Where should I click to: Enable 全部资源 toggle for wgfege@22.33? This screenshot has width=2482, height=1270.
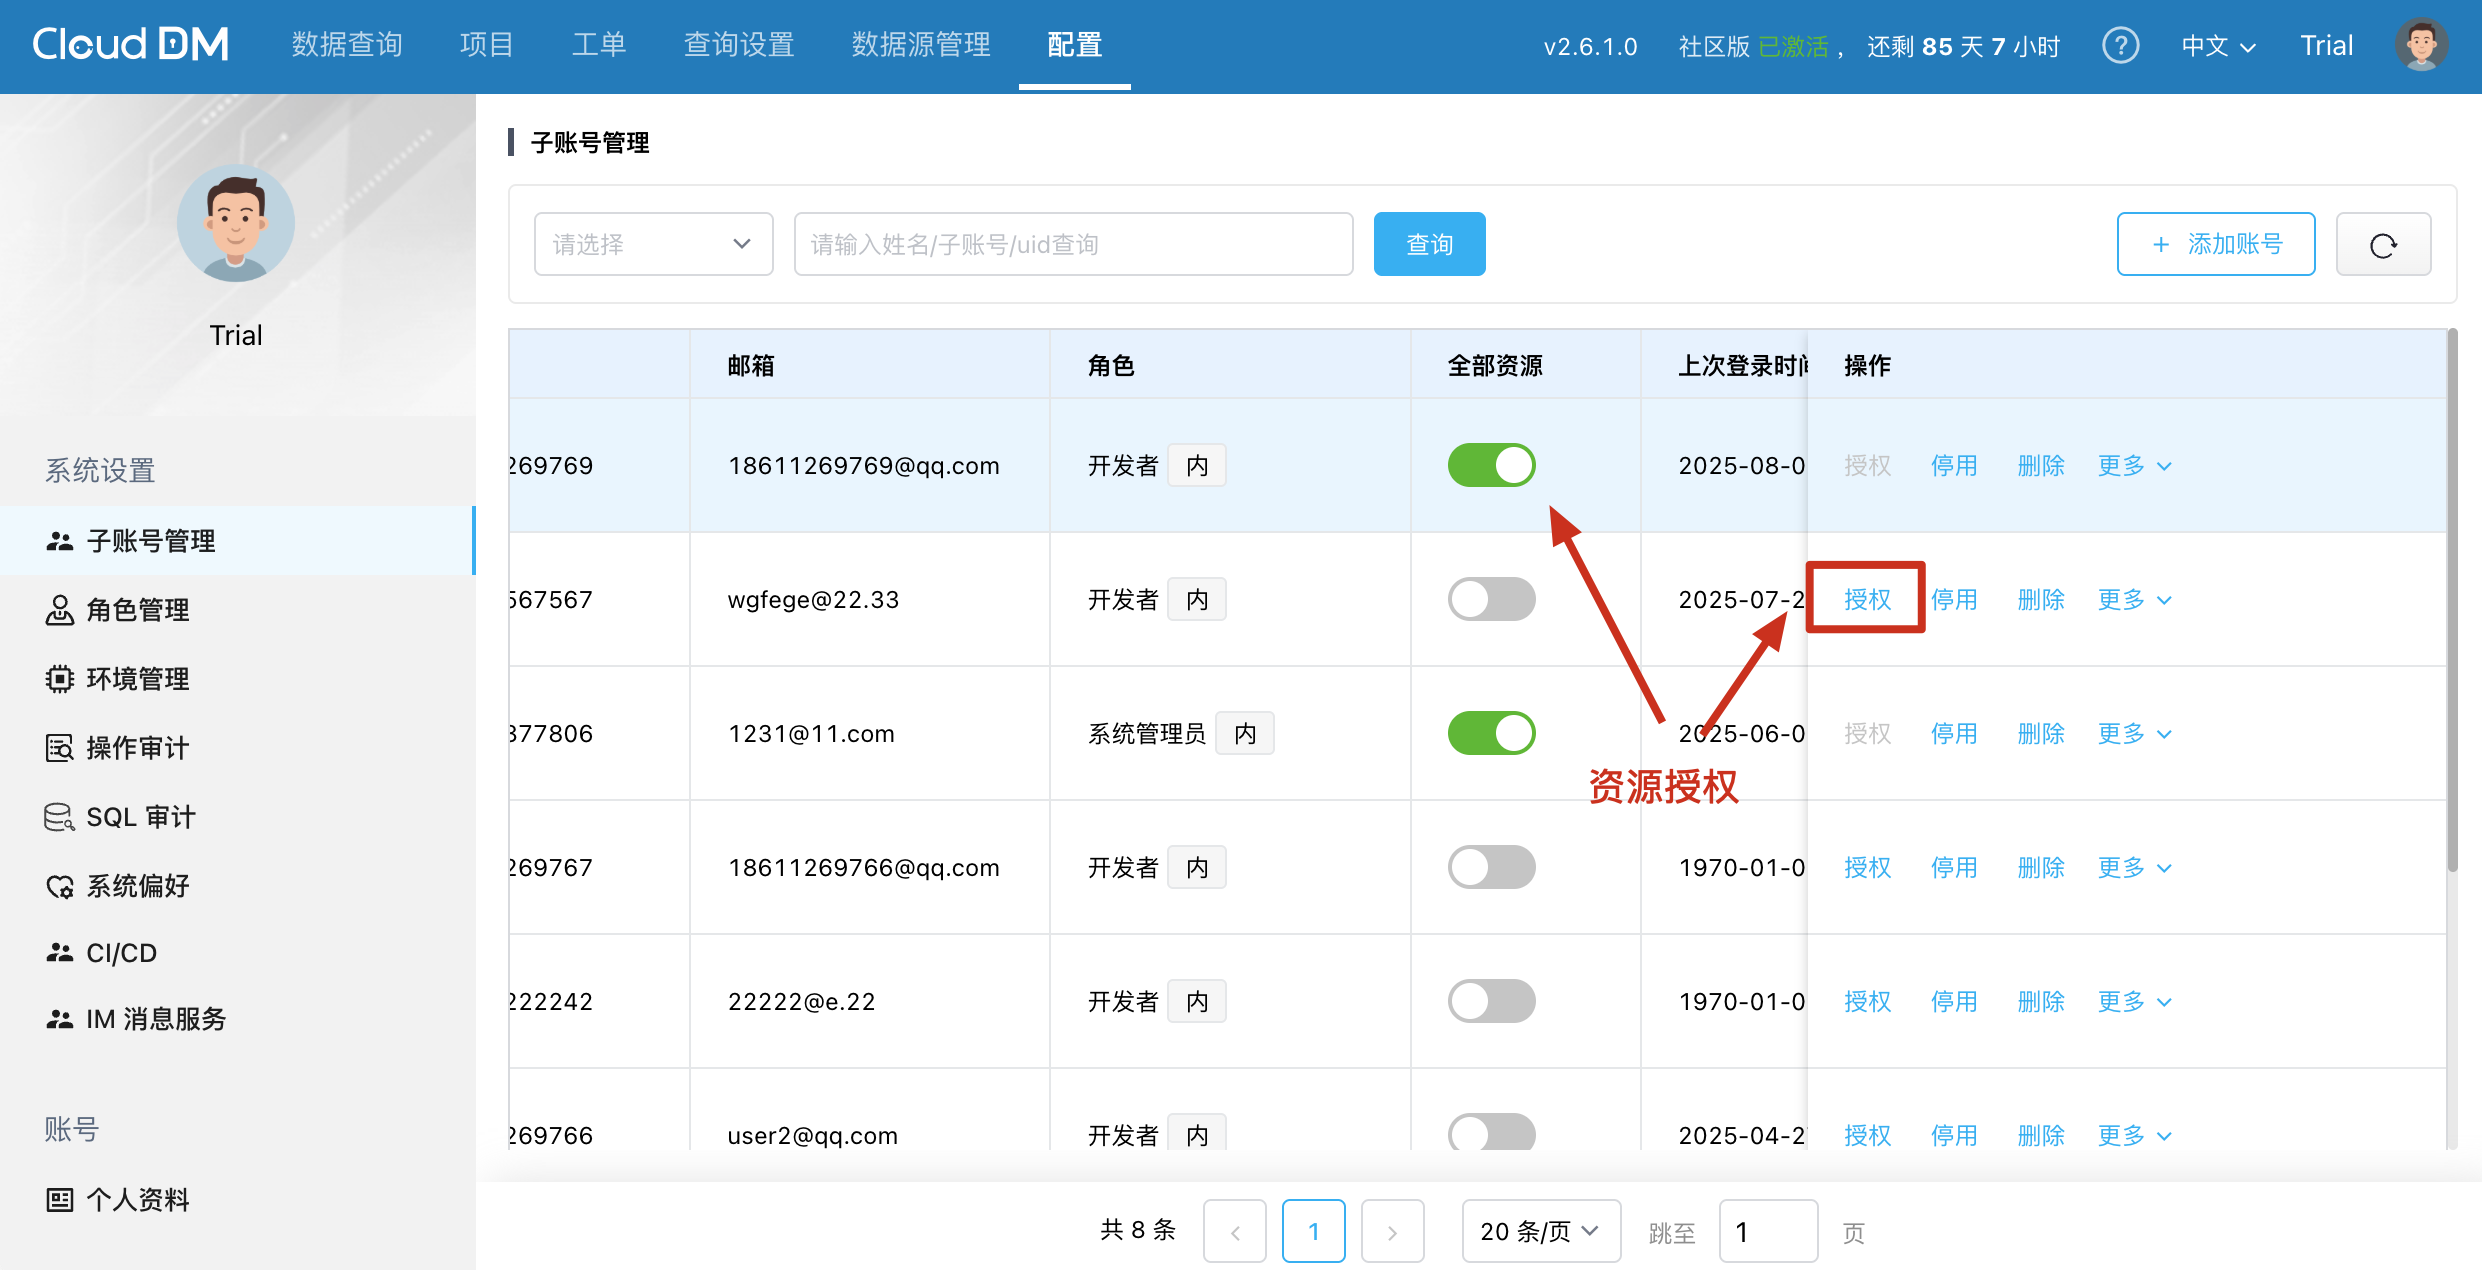pyautogui.click(x=1491, y=600)
